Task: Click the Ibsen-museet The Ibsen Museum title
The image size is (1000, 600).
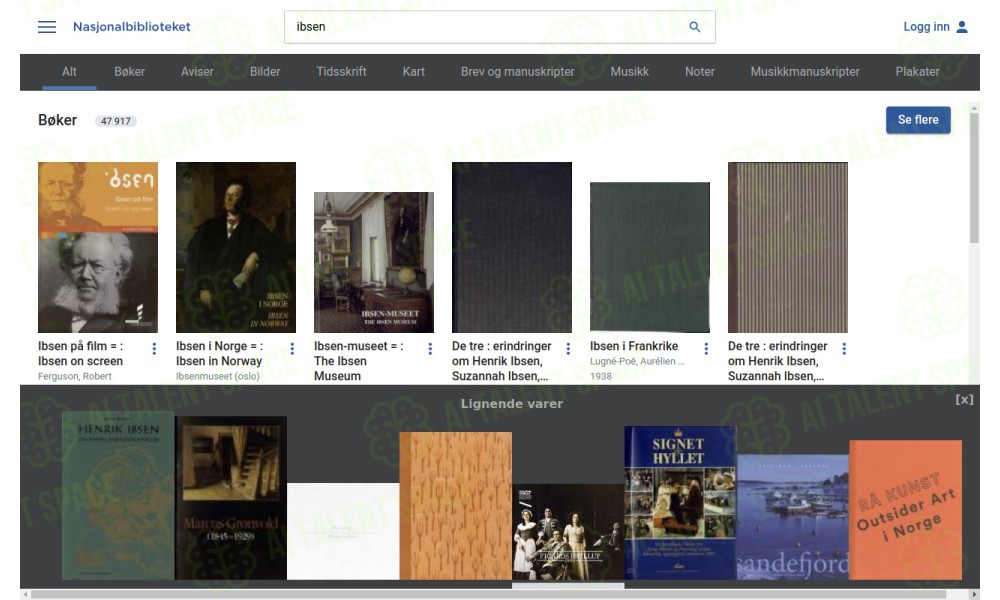Action: click(358, 361)
